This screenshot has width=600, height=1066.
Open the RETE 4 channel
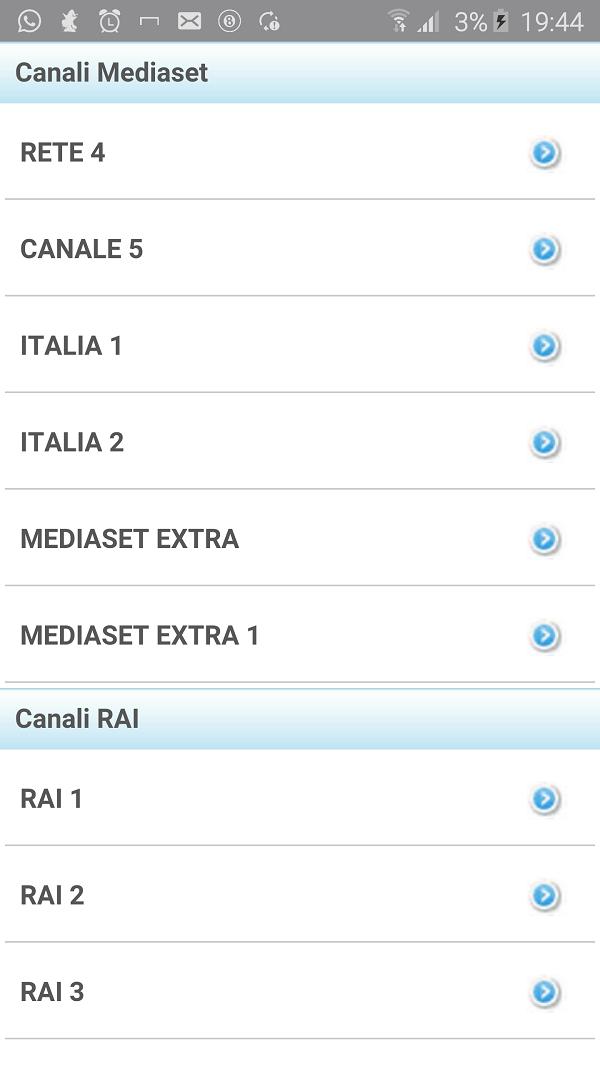[62, 152]
